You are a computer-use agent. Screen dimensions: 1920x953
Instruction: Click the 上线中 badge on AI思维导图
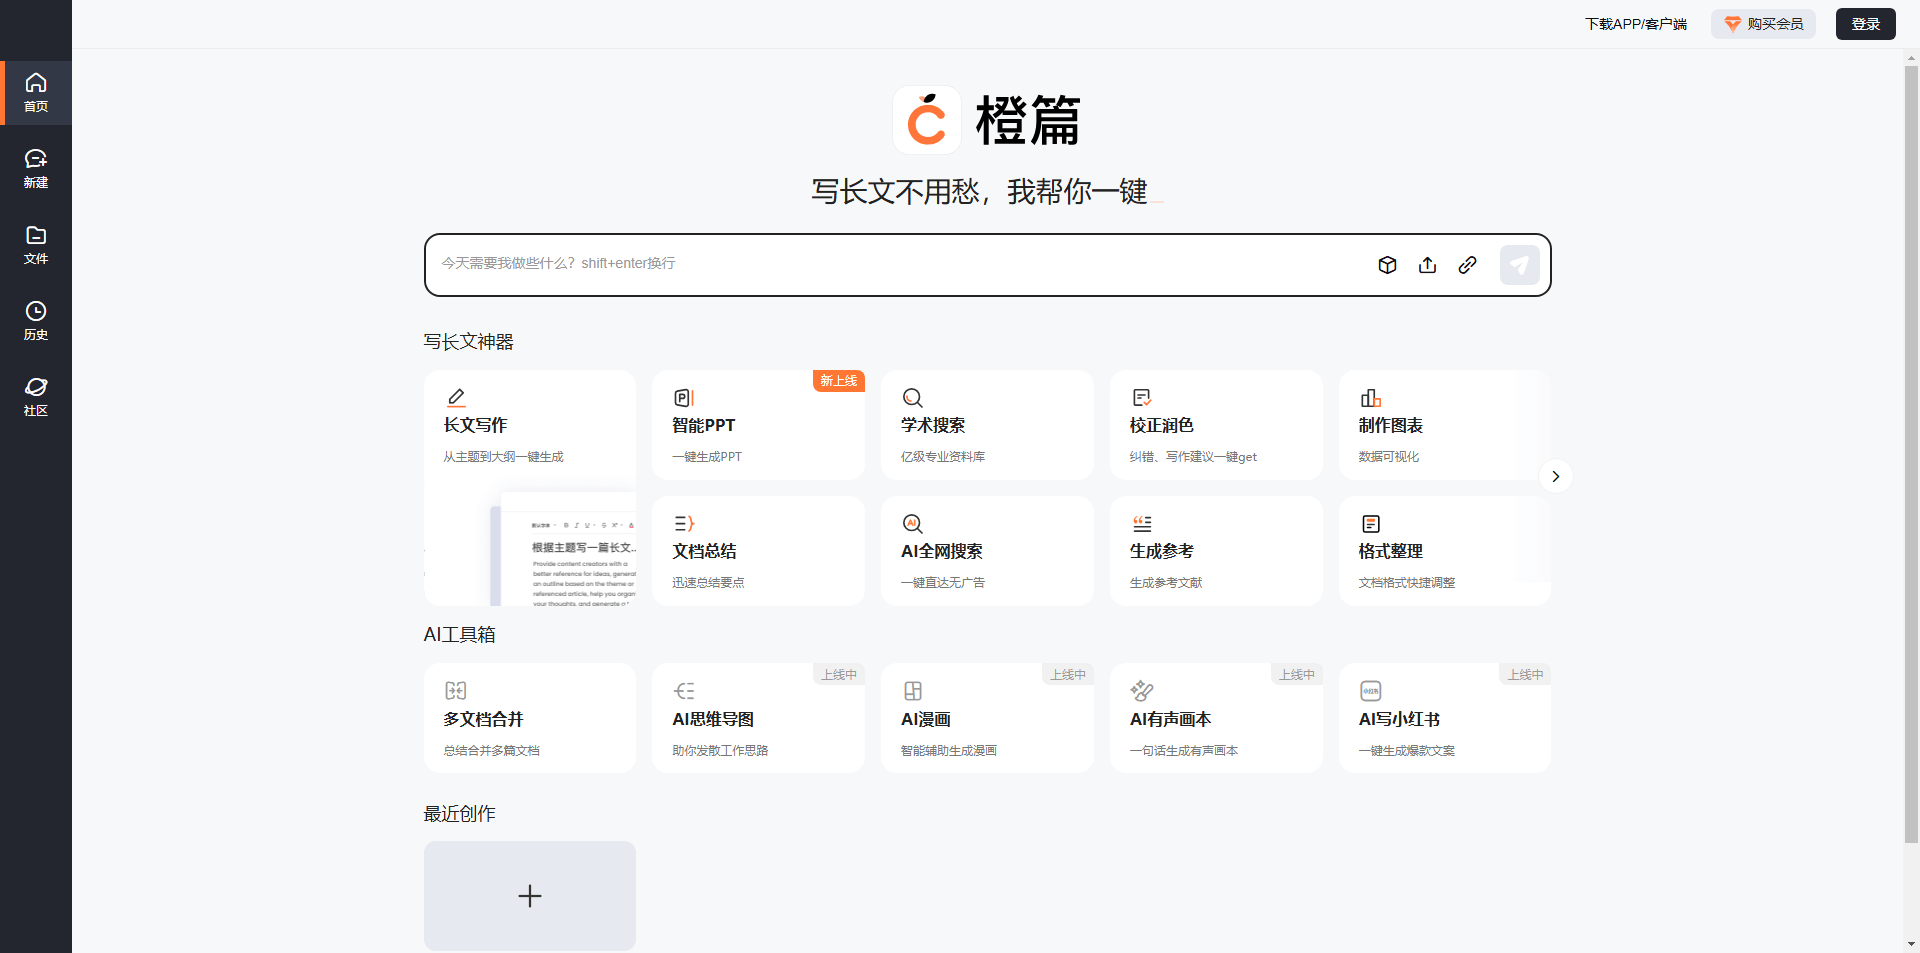tap(838, 675)
